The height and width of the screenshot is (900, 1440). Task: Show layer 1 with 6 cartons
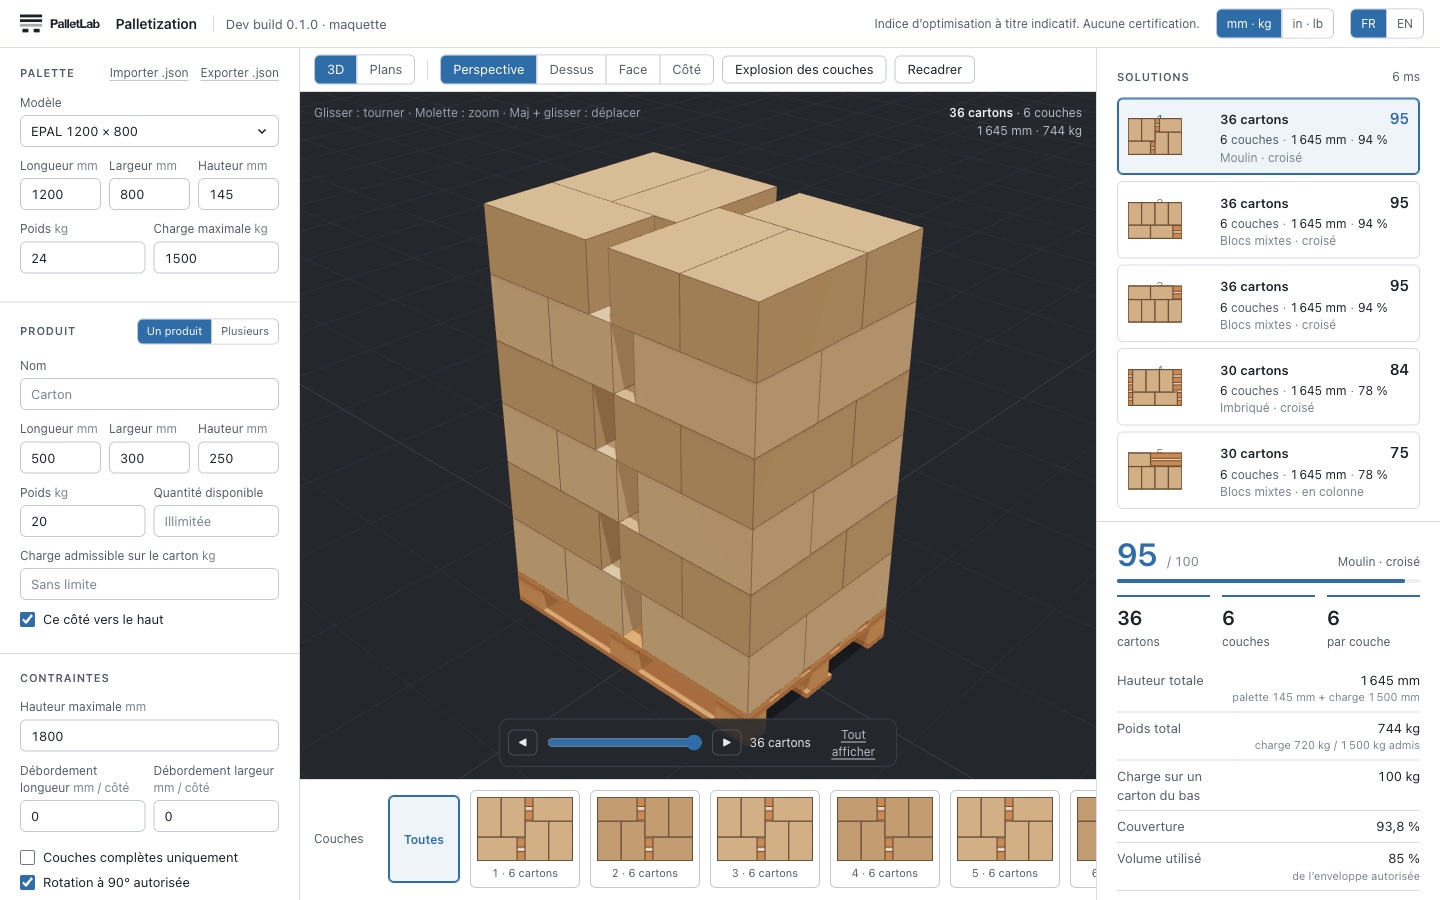click(x=525, y=838)
